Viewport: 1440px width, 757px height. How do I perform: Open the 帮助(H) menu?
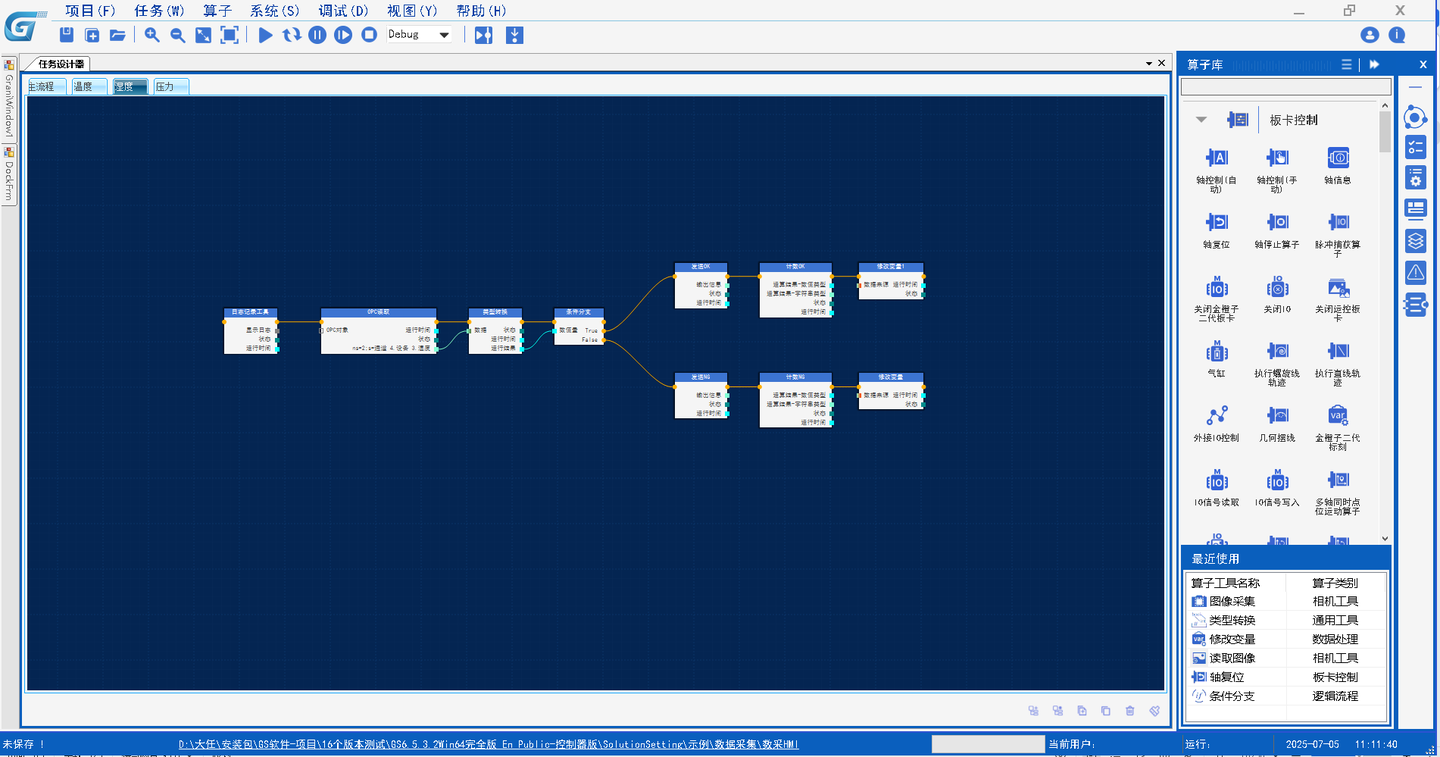pyautogui.click(x=481, y=11)
